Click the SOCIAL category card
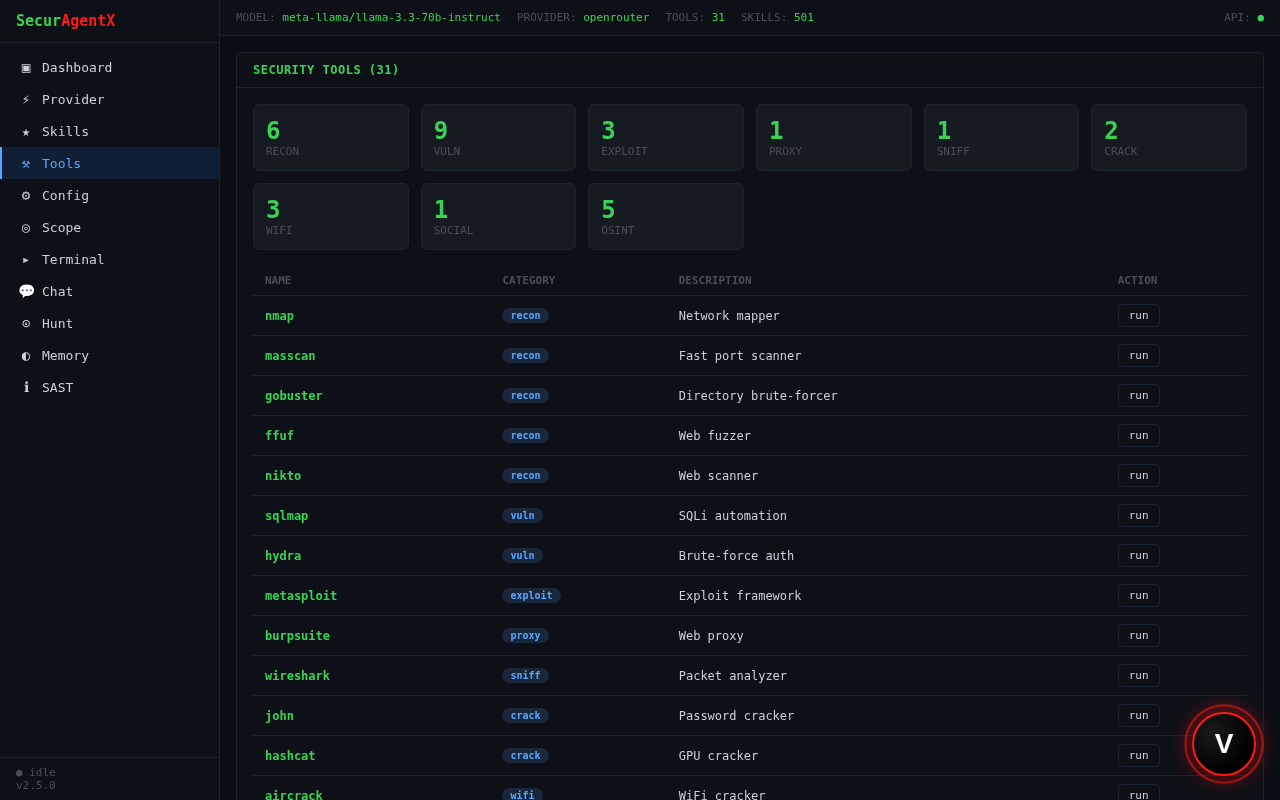Viewport: 1280px width, 800px height. tap(498, 216)
